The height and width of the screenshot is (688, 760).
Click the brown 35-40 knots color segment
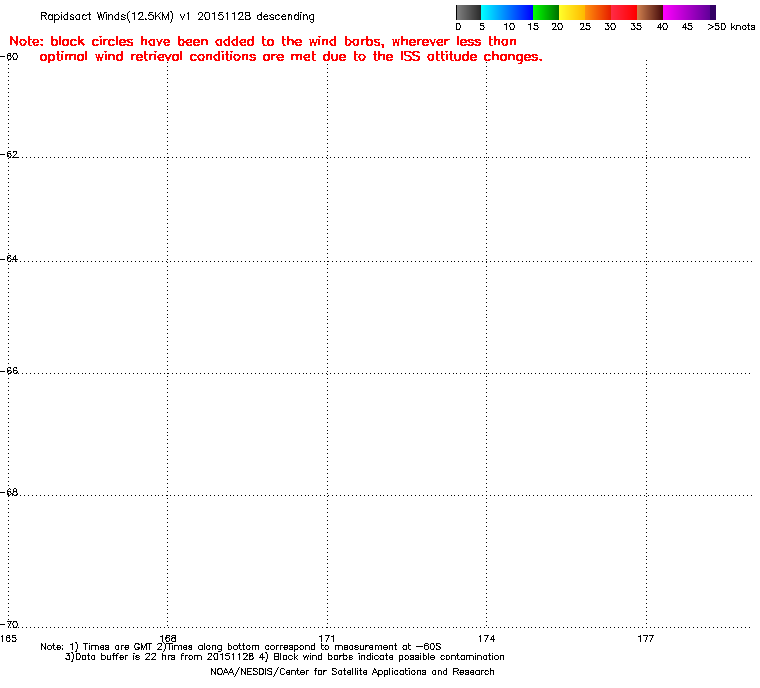649,12
